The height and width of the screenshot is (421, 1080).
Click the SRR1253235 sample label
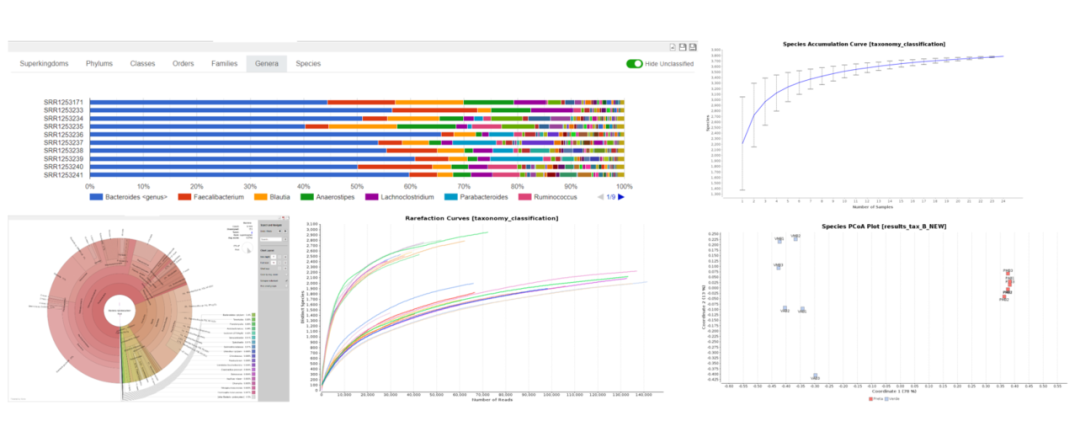[63, 127]
